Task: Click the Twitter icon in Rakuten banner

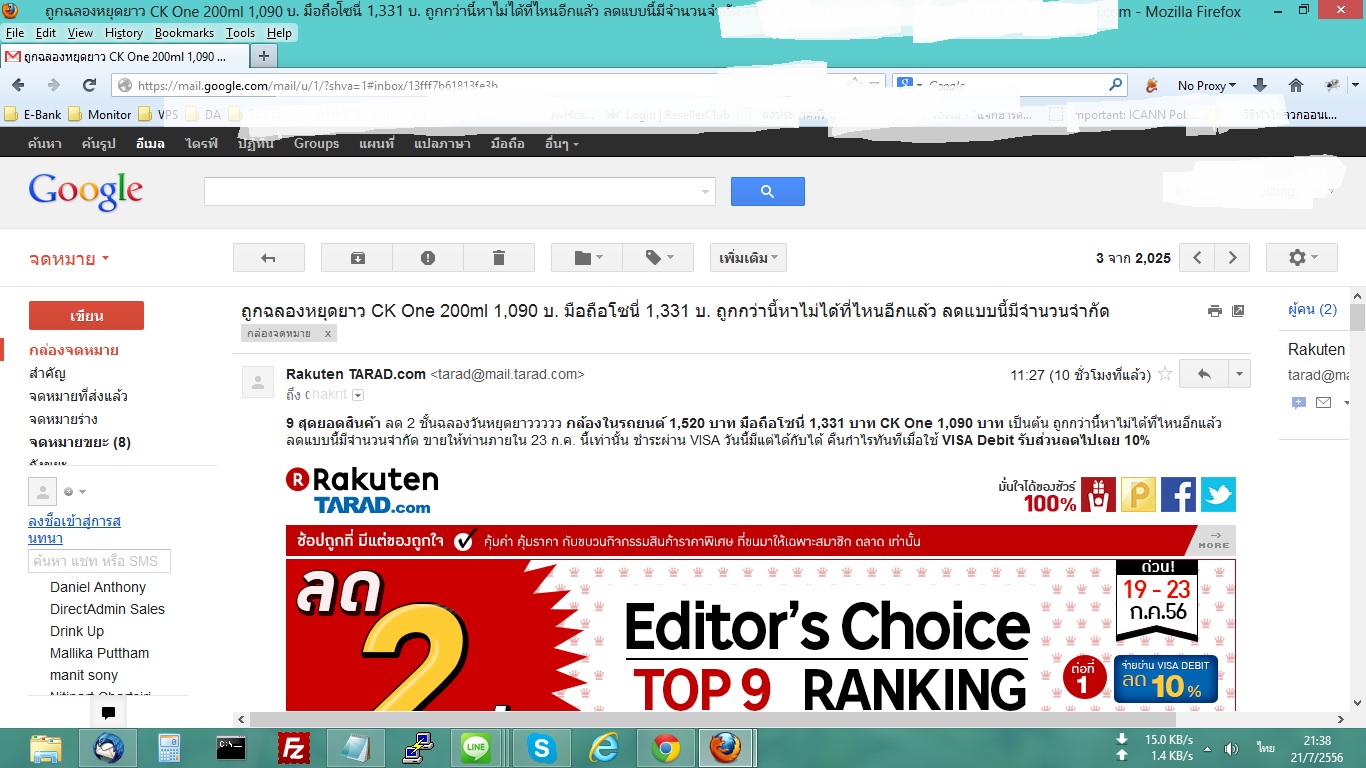Action: [x=1218, y=494]
